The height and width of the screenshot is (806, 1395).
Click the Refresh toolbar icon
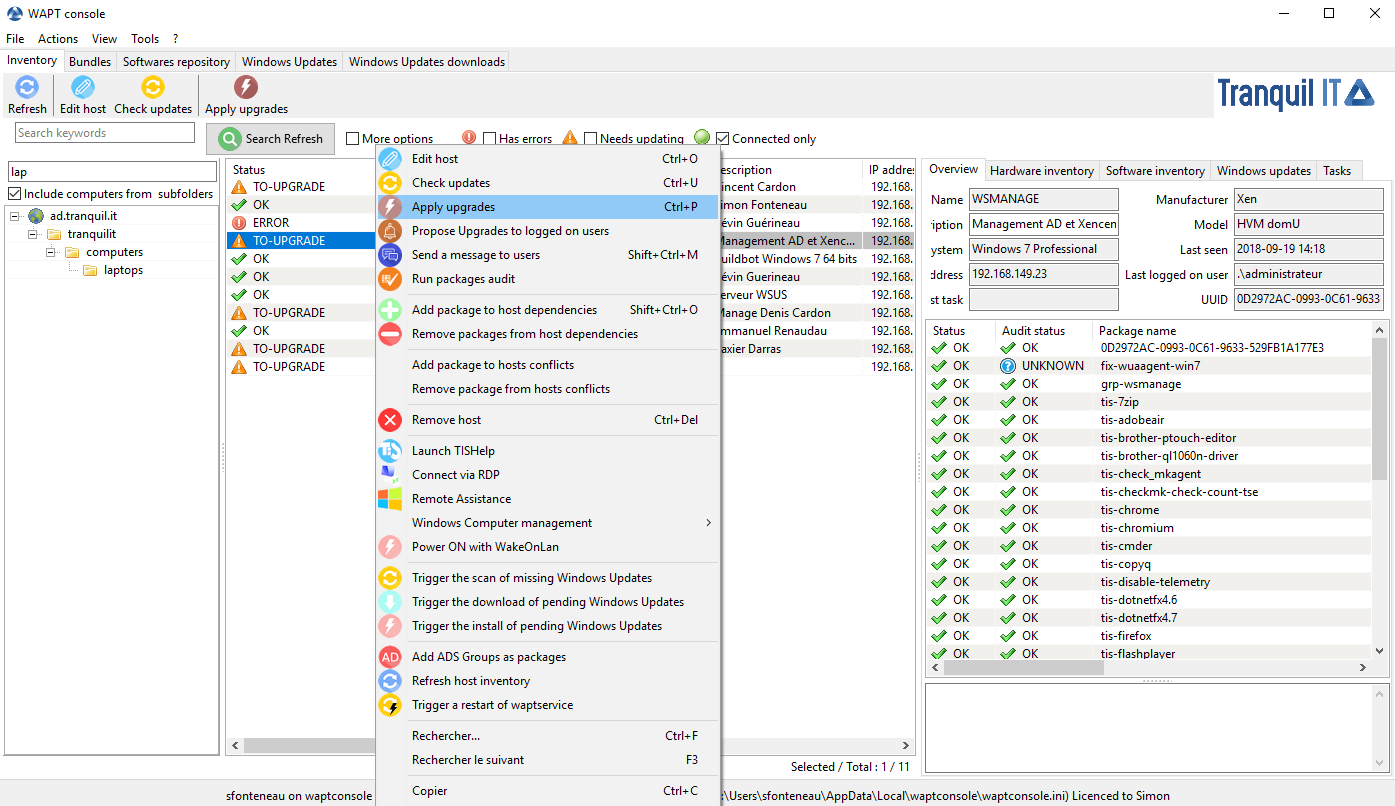point(27,88)
